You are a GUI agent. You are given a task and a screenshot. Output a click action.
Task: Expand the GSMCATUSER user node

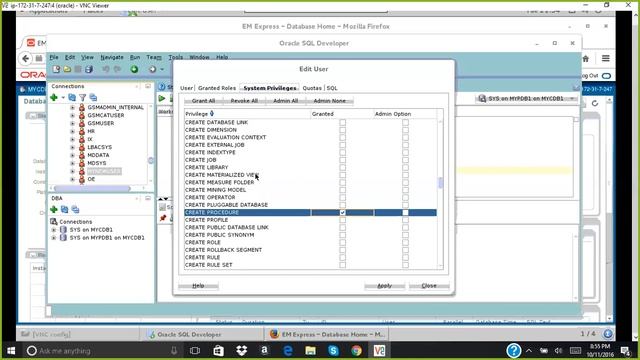point(73,116)
